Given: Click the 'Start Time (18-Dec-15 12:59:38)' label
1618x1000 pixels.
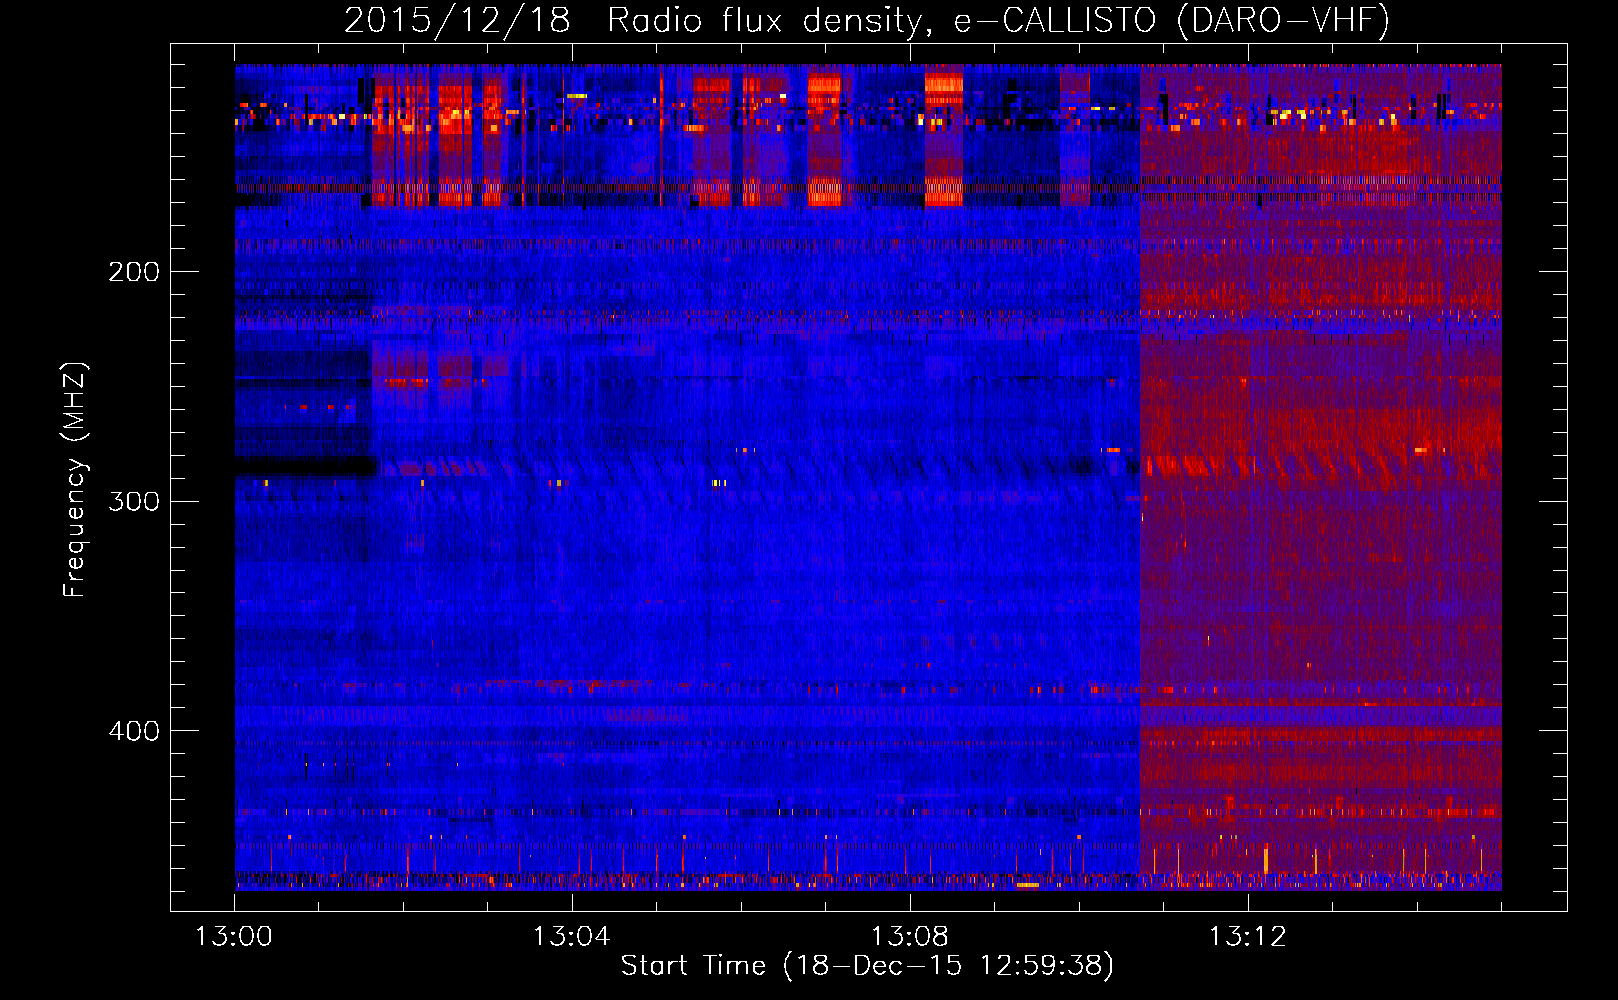Looking at the screenshot, I should pyautogui.click(x=867, y=966).
